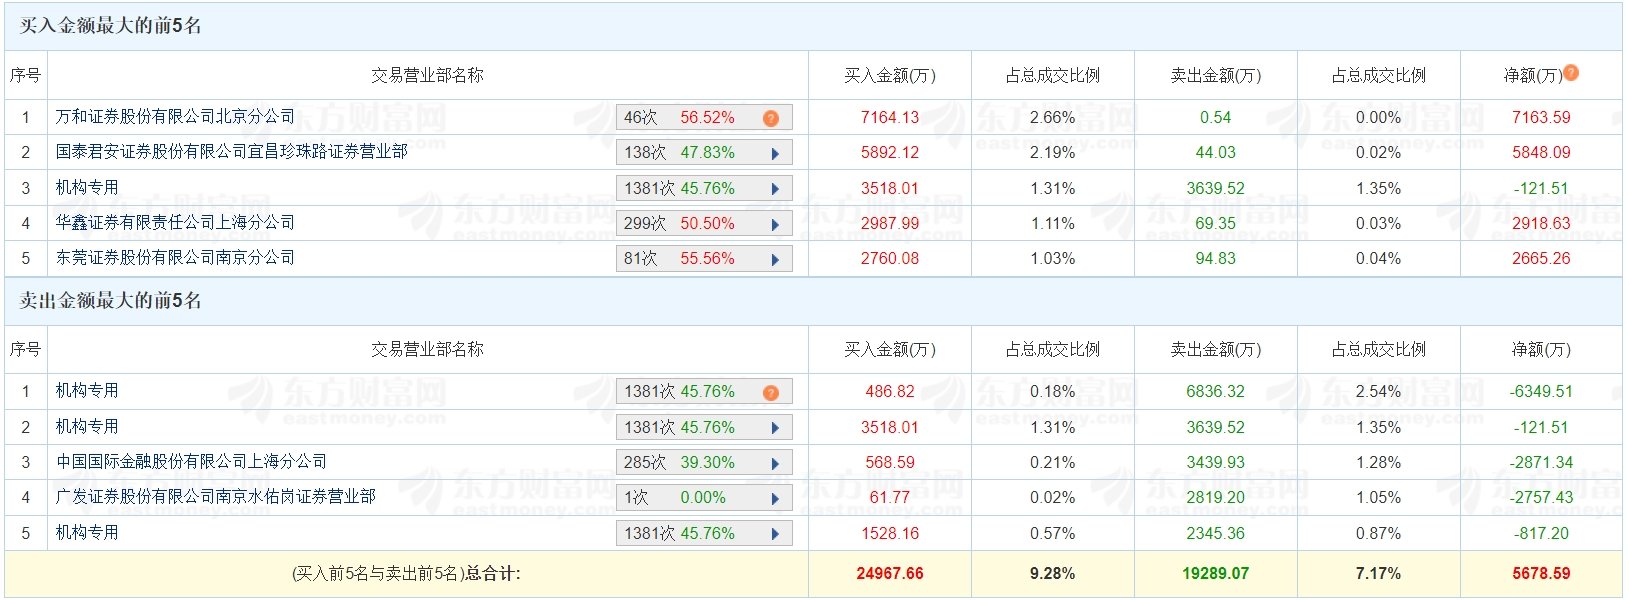The height and width of the screenshot is (600, 1629).
Task: Select sell amount 6836.32
Action: pyautogui.click(x=1215, y=392)
